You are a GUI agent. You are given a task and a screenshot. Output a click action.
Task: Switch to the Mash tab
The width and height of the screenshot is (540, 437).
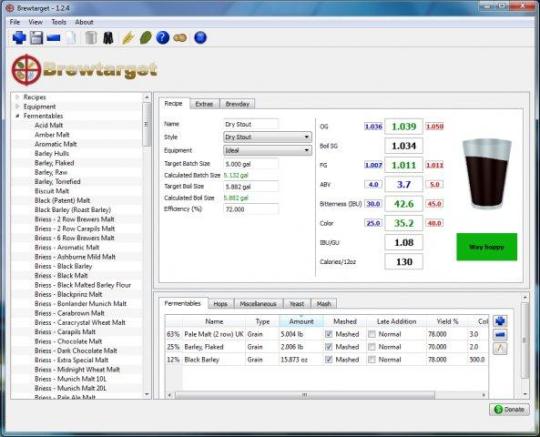tap(324, 304)
